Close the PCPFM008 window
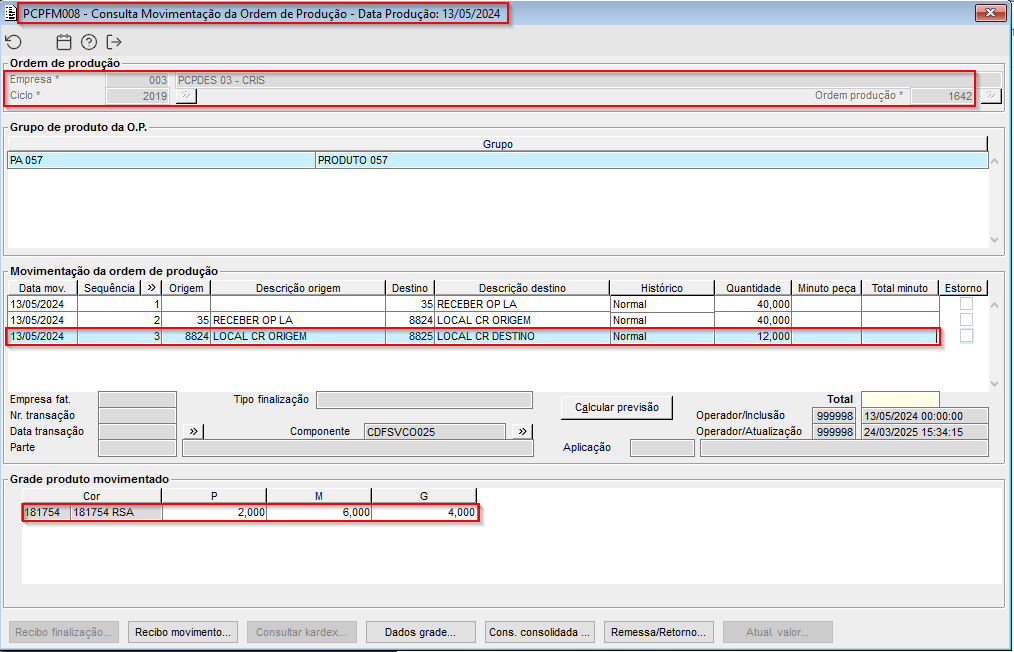The width and height of the screenshot is (1014, 652). click(990, 12)
